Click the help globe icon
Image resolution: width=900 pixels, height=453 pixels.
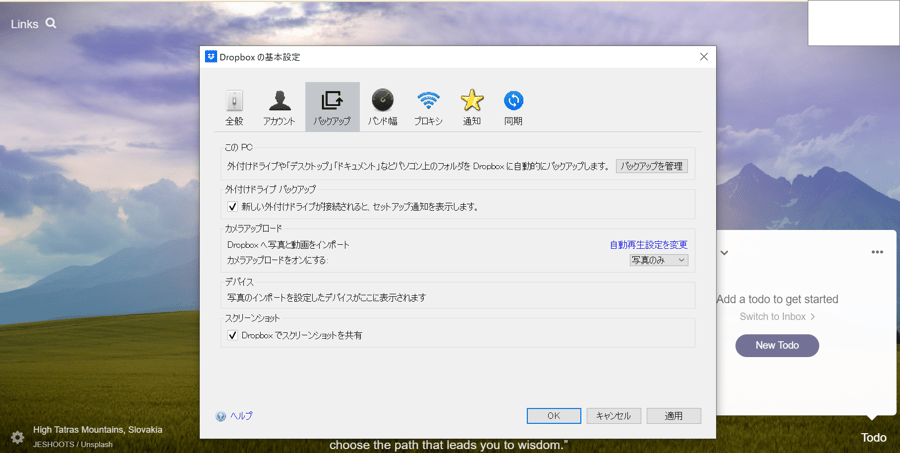point(221,417)
